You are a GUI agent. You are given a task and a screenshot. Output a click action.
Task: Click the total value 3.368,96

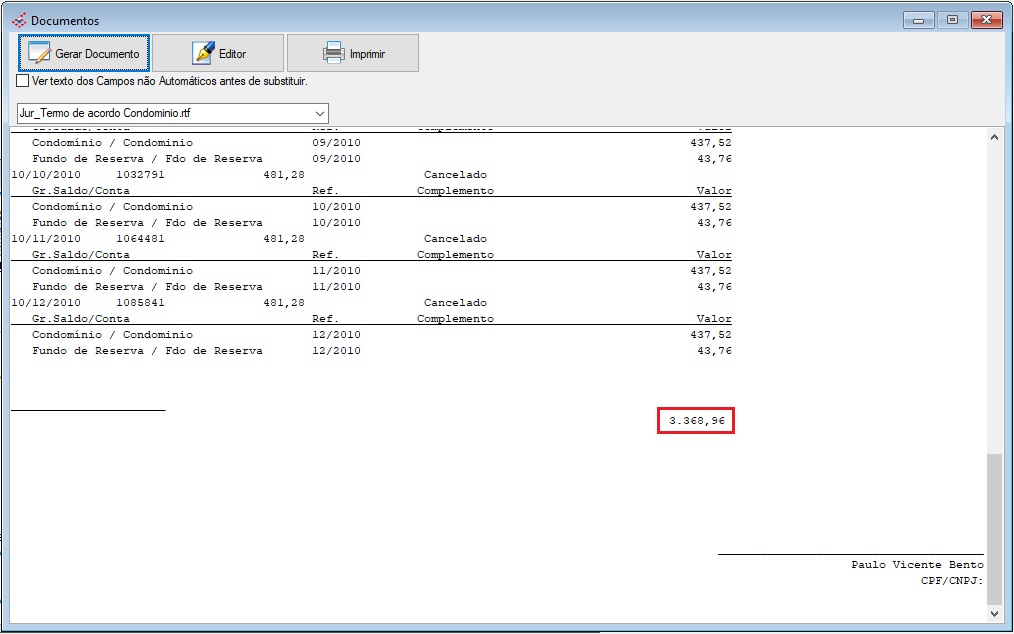pos(696,421)
